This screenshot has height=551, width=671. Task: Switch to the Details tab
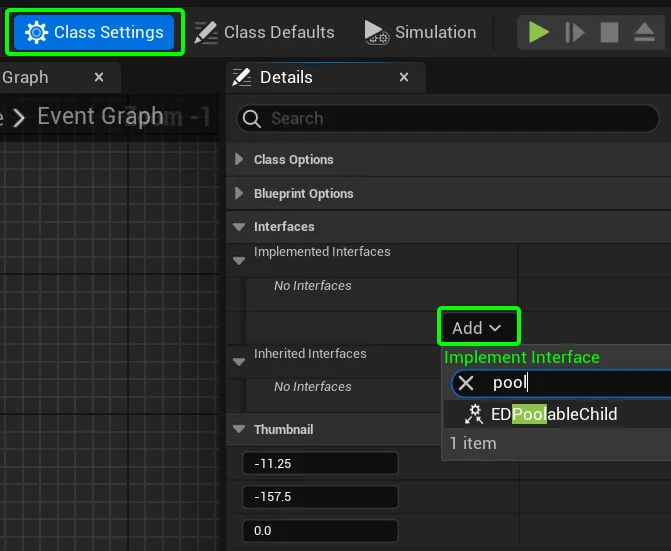(x=285, y=77)
